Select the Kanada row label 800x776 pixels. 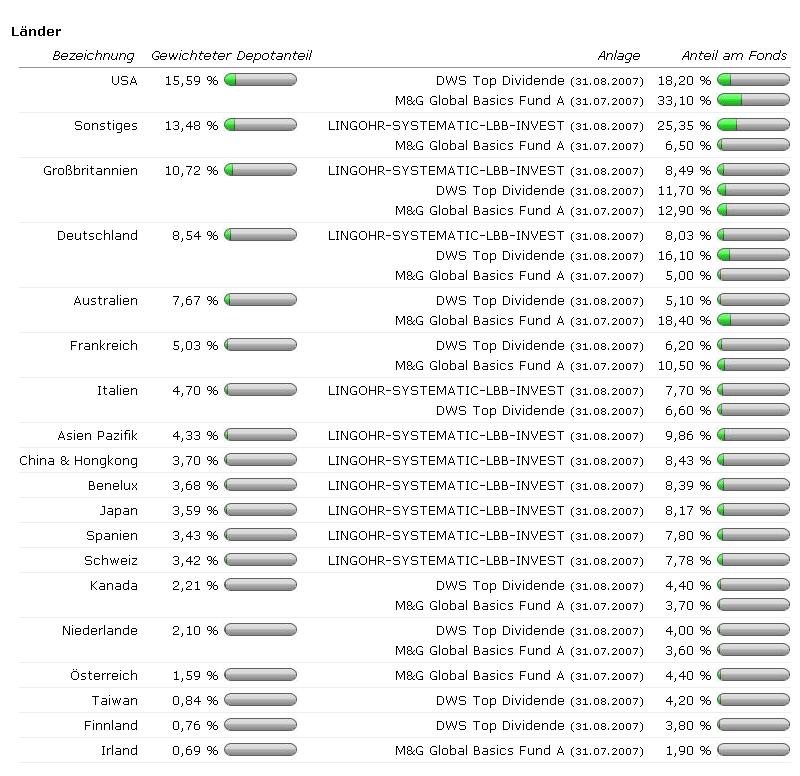tap(114, 586)
